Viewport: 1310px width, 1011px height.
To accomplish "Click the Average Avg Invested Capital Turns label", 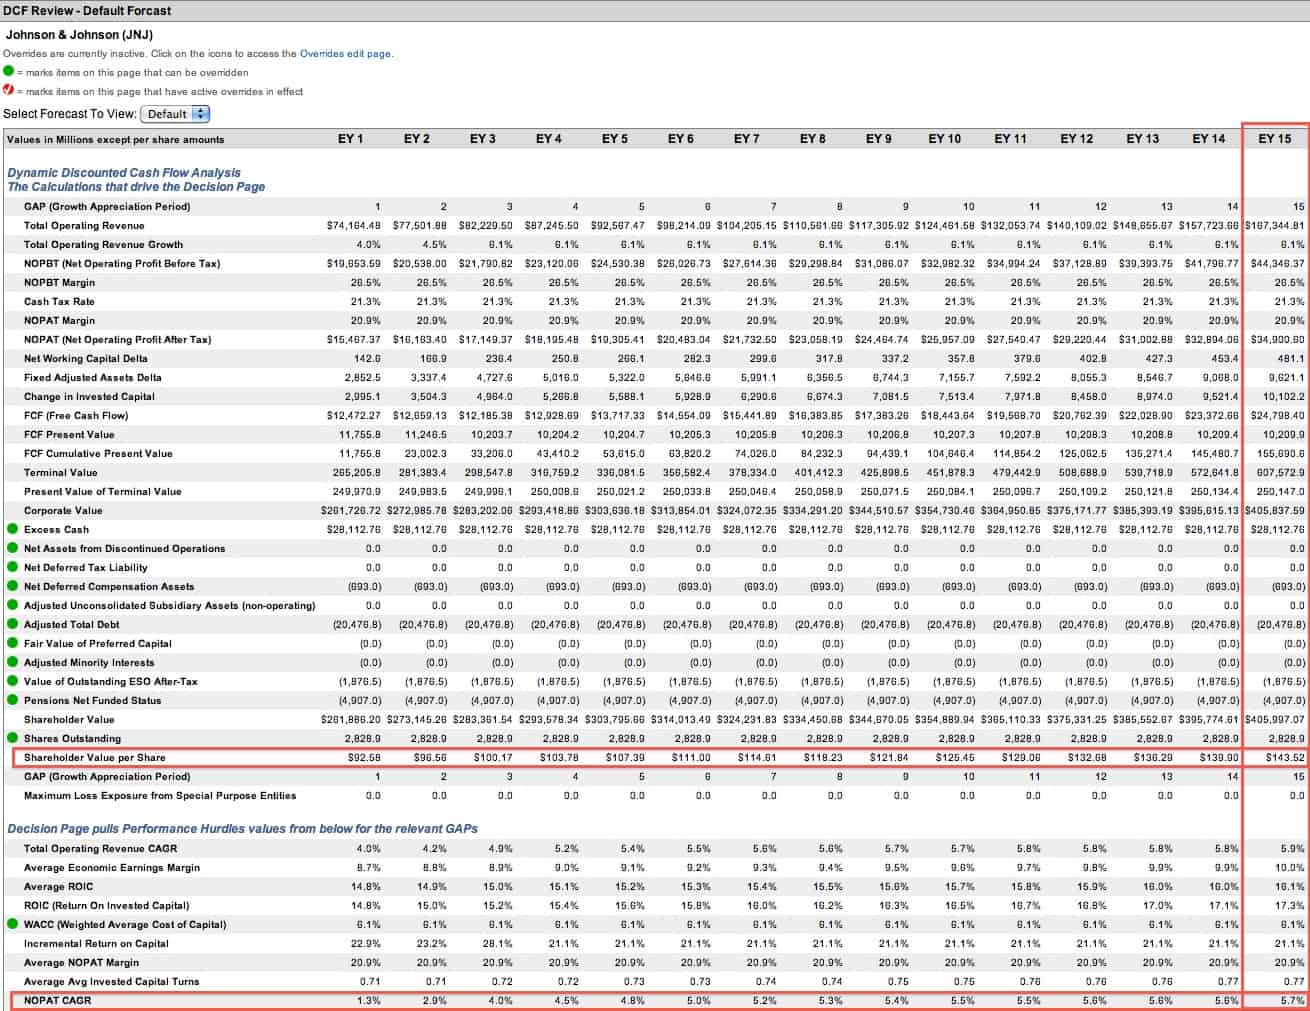I will pyautogui.click(x=112, y=981).
